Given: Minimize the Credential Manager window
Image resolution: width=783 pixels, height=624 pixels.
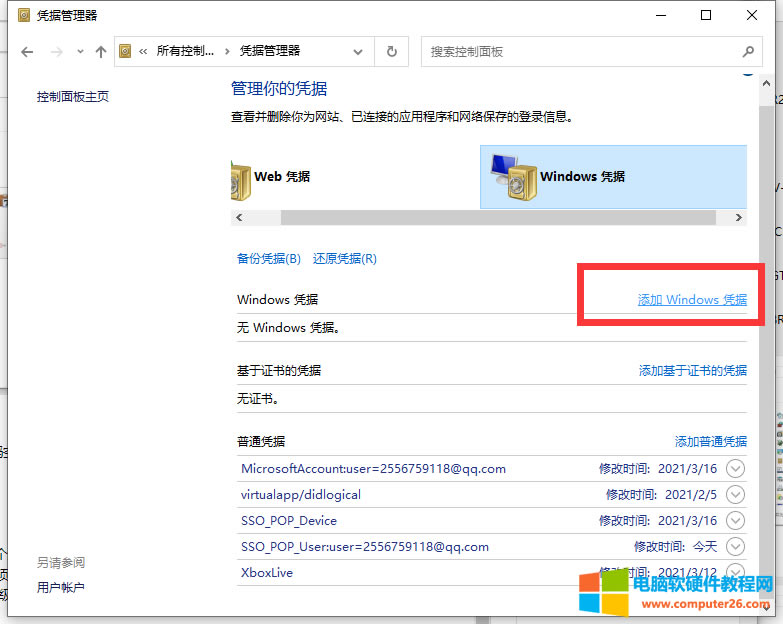Looking at the screenshot, I should [x=661, y=15].
